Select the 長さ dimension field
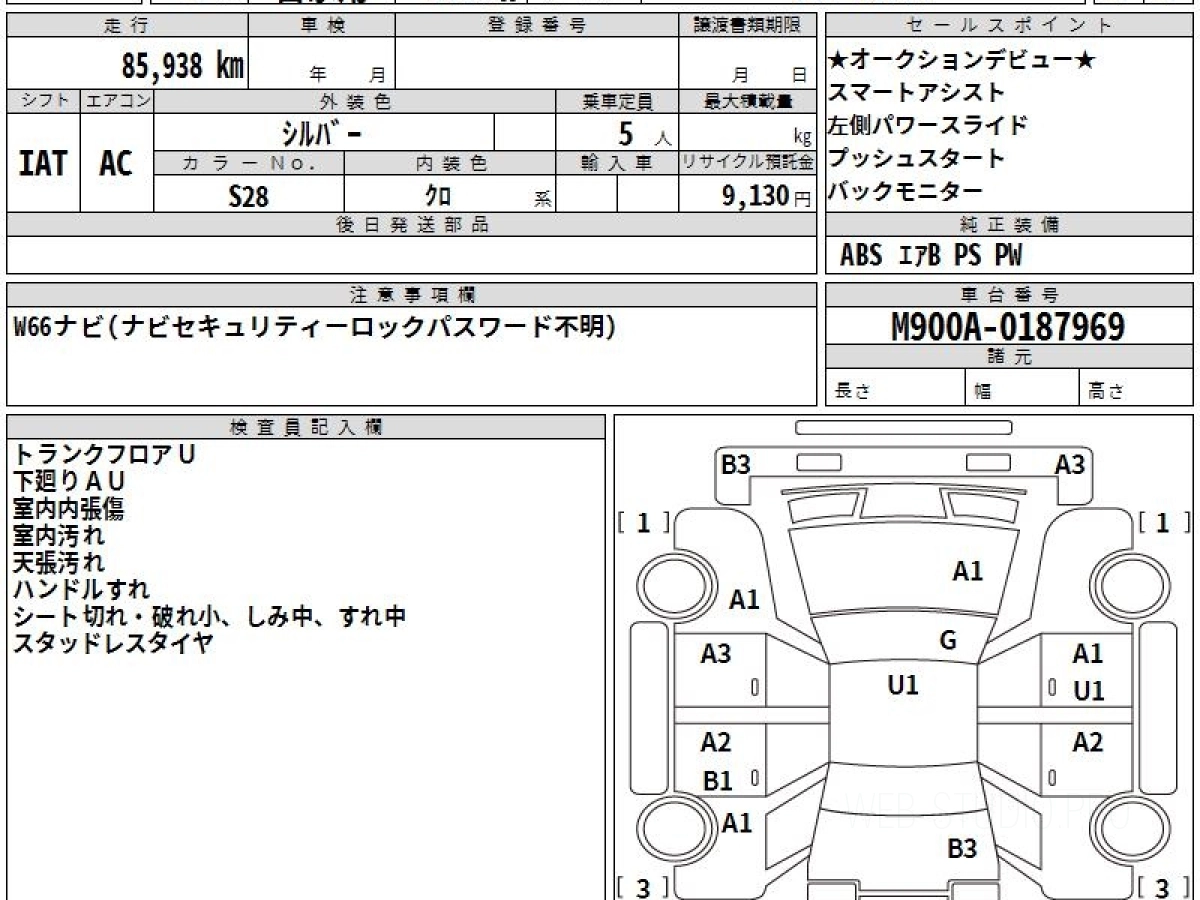 coord(896,390)
